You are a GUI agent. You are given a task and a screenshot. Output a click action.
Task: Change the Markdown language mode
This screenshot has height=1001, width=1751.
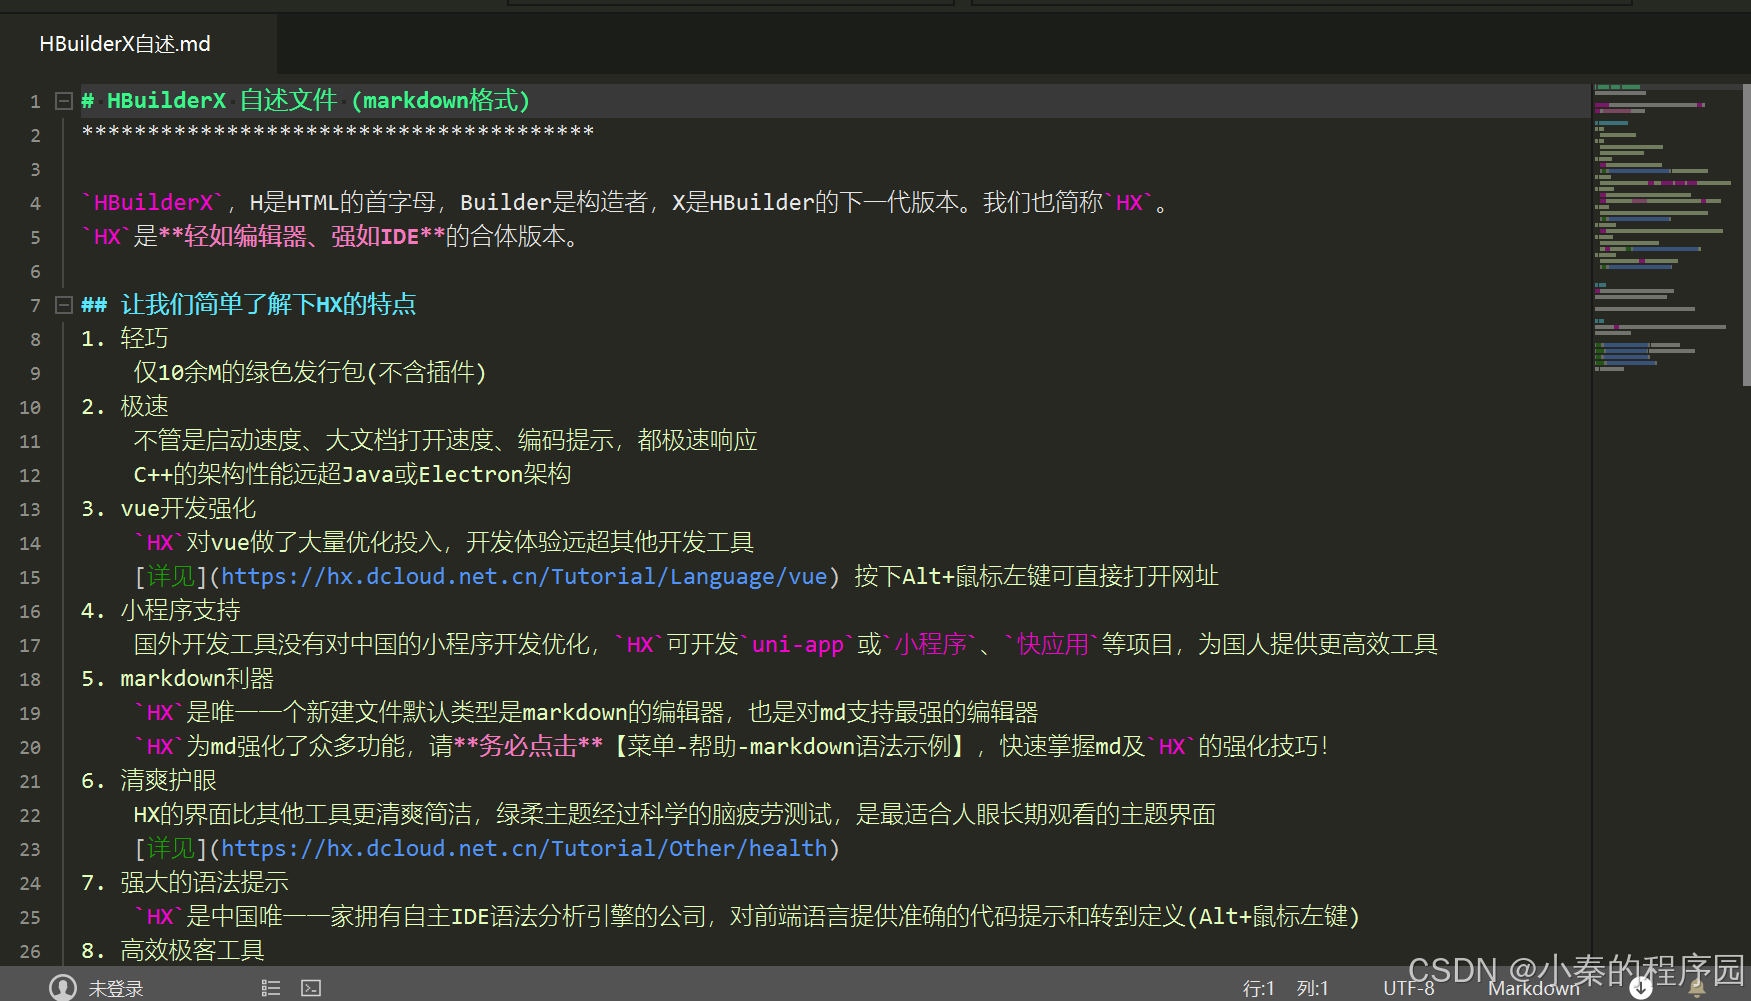coord(1533,988)
